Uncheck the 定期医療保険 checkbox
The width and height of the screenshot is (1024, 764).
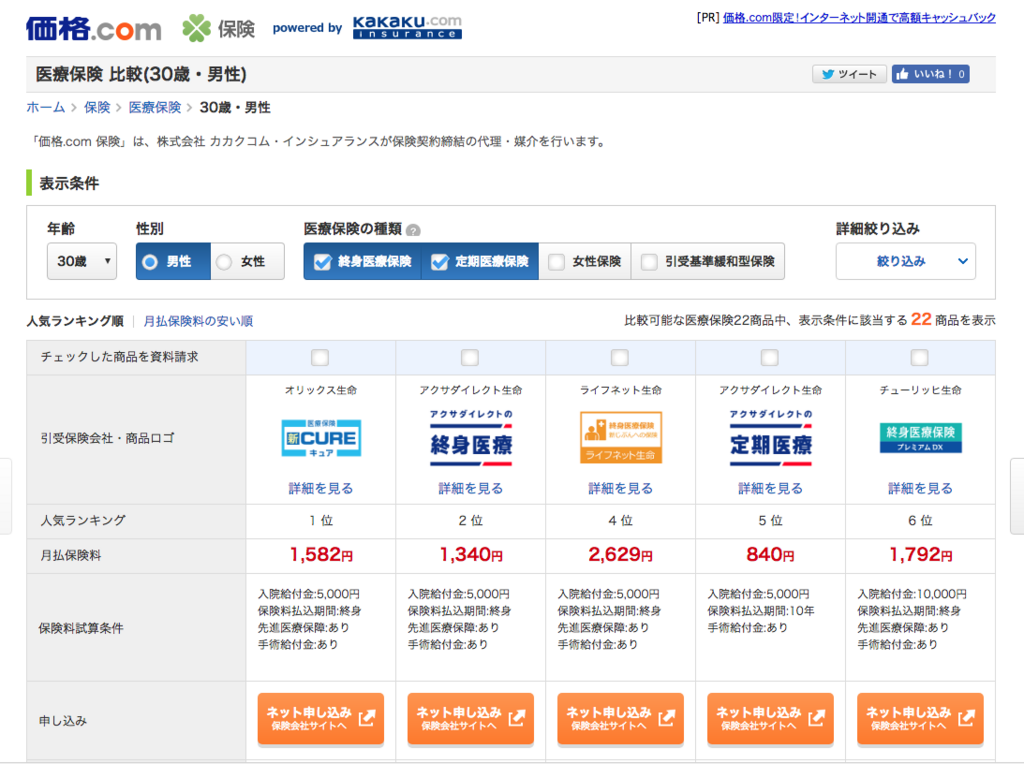[440, 262]
